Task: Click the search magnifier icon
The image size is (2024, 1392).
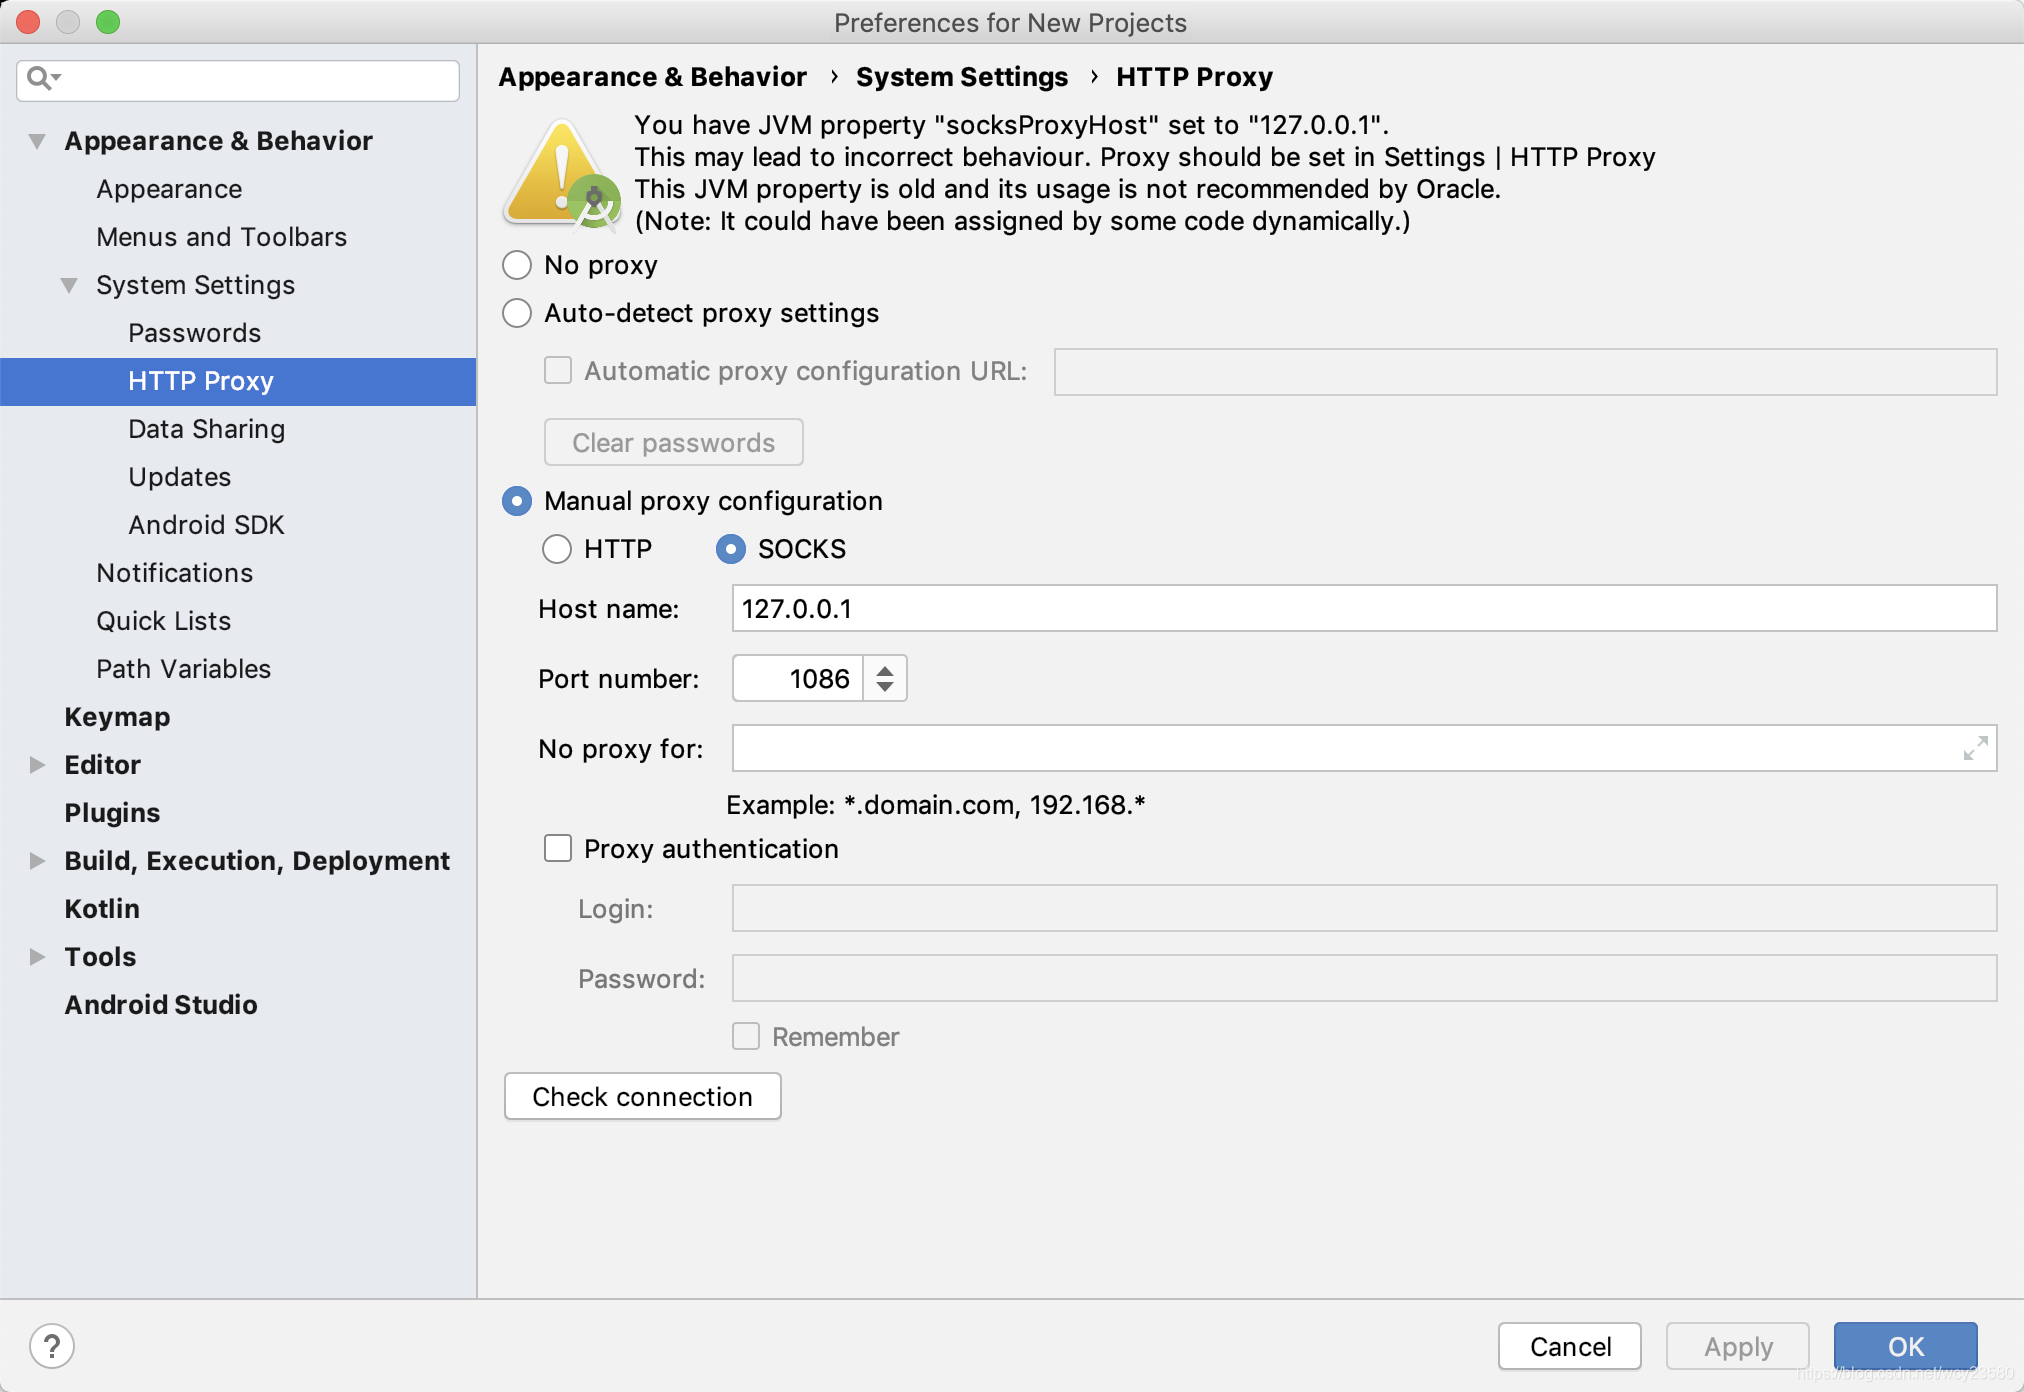Action: coord(40,78)
